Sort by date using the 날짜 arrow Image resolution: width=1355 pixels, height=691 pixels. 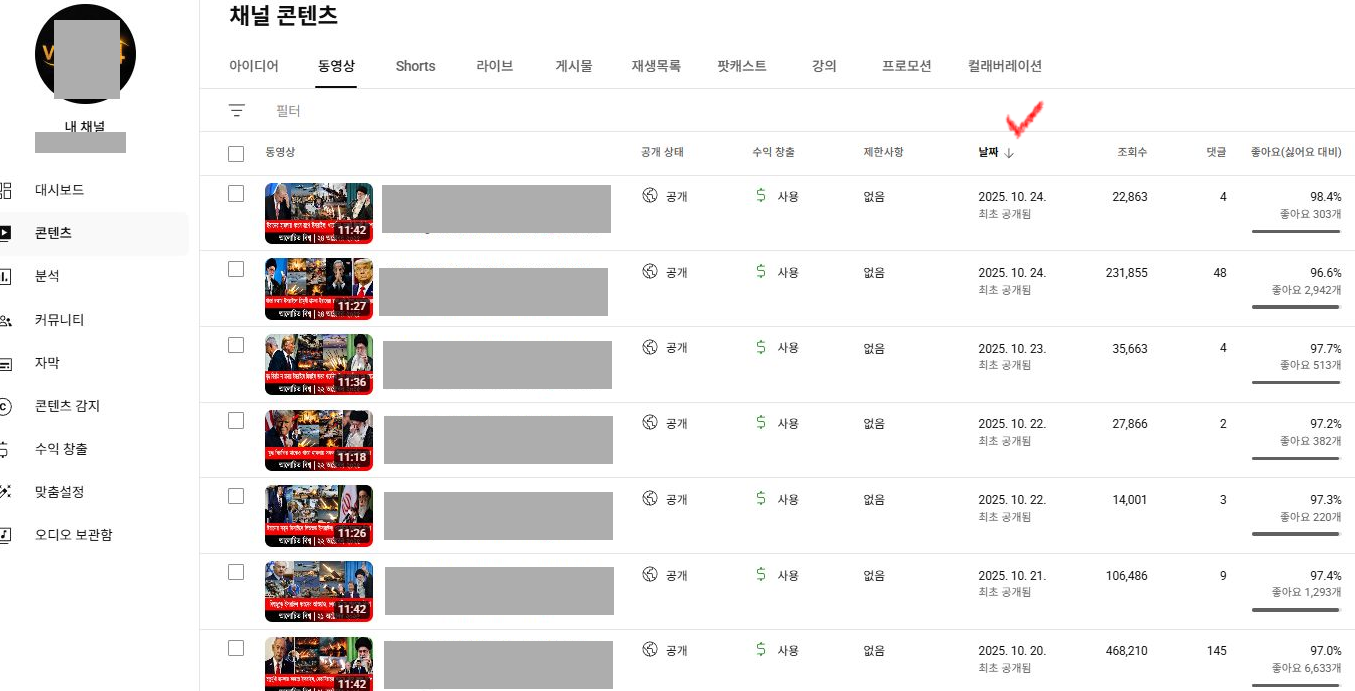1009,153
